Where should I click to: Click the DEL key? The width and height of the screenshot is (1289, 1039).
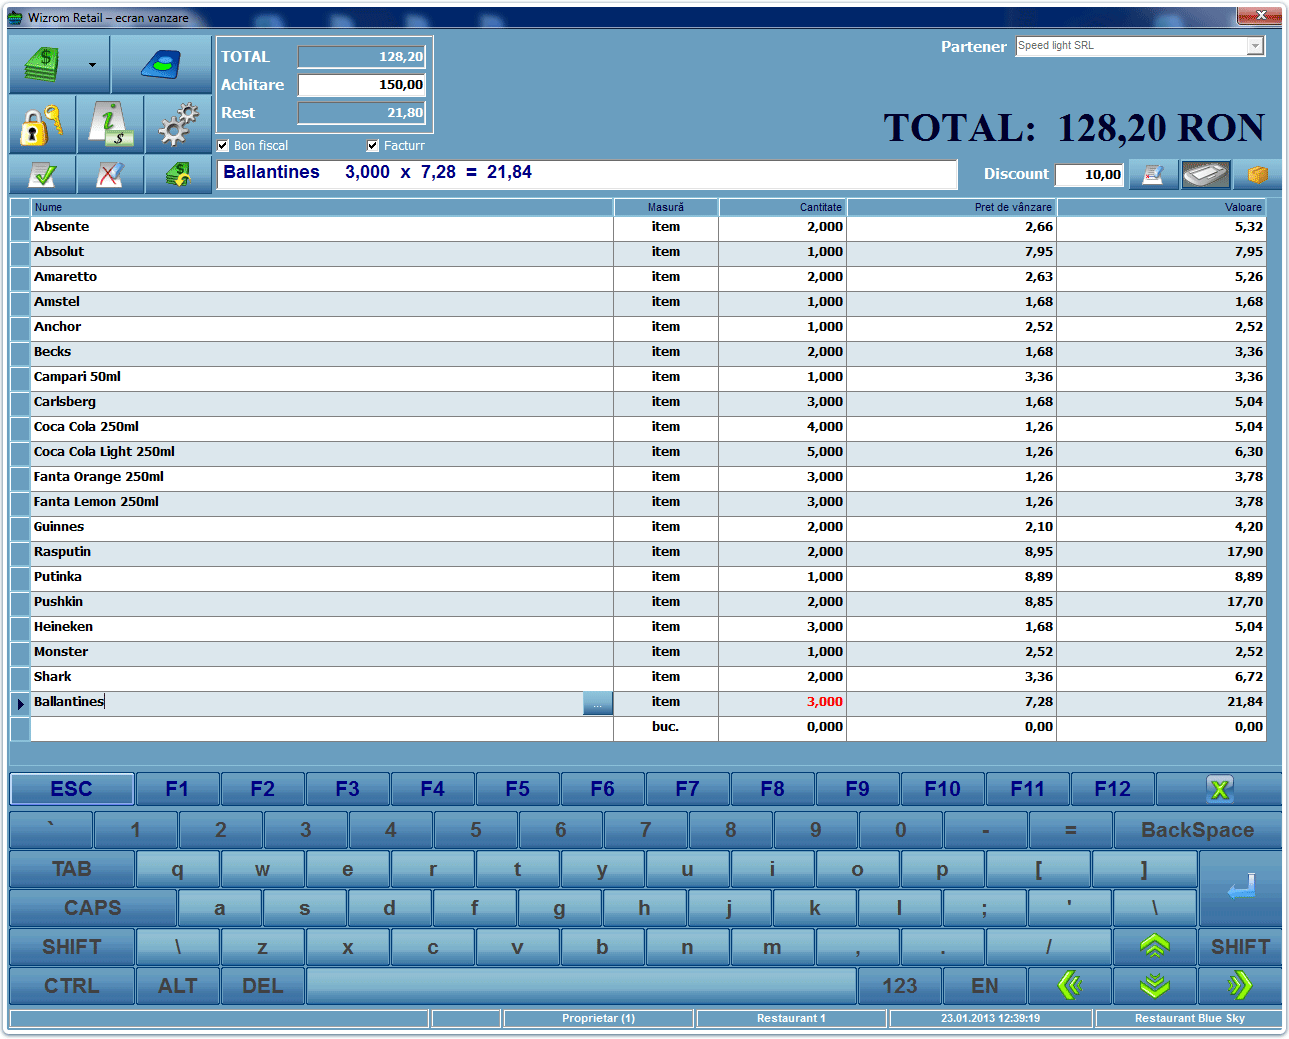pyautogui.click(x=262, y=986)
